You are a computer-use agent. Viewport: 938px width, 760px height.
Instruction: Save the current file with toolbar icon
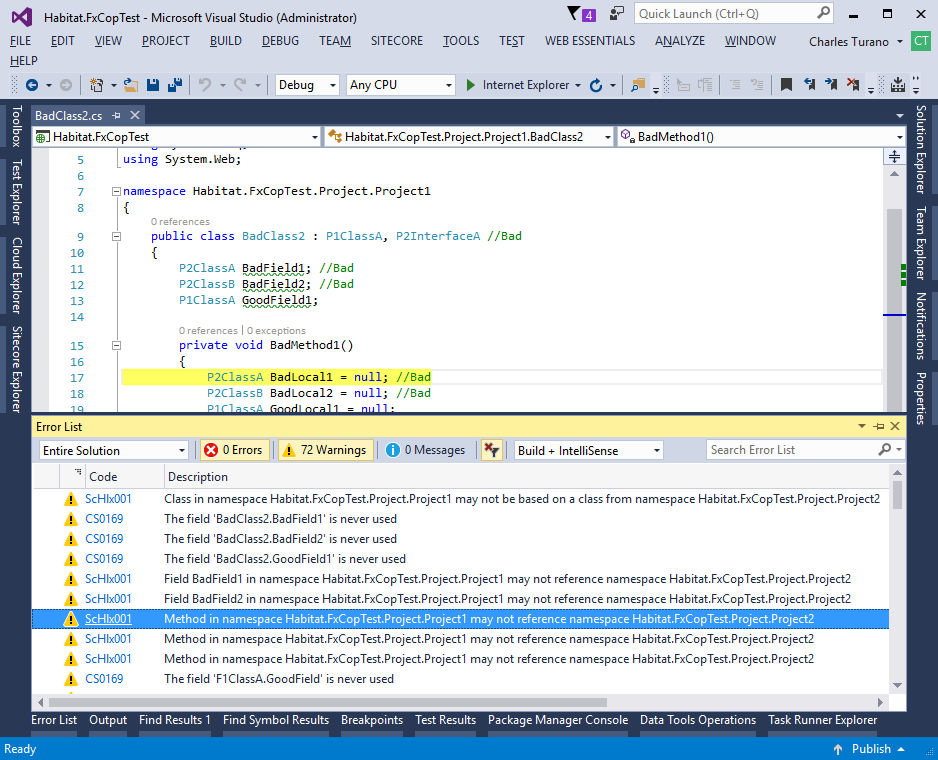tap(153, 86)
